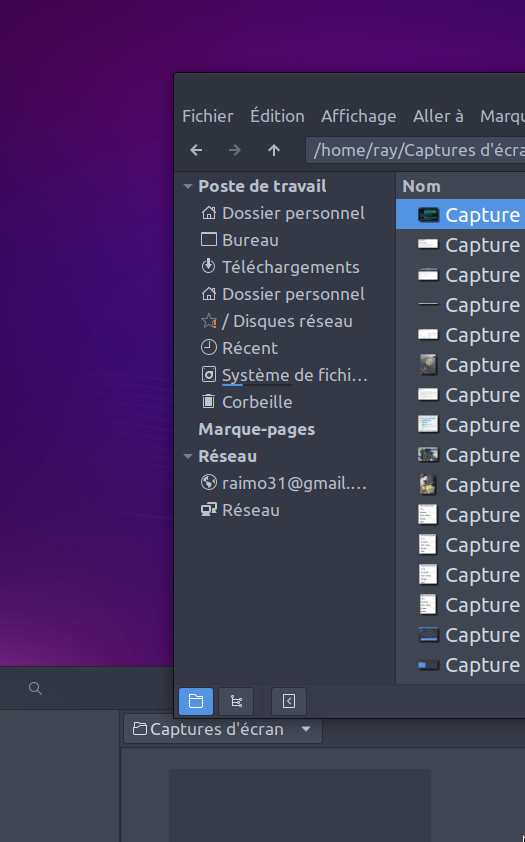Viewport: 525px width, 842px height.
Task: Click the /home/ray/Captures d'écran path field
Action: [x=415, y=150]
